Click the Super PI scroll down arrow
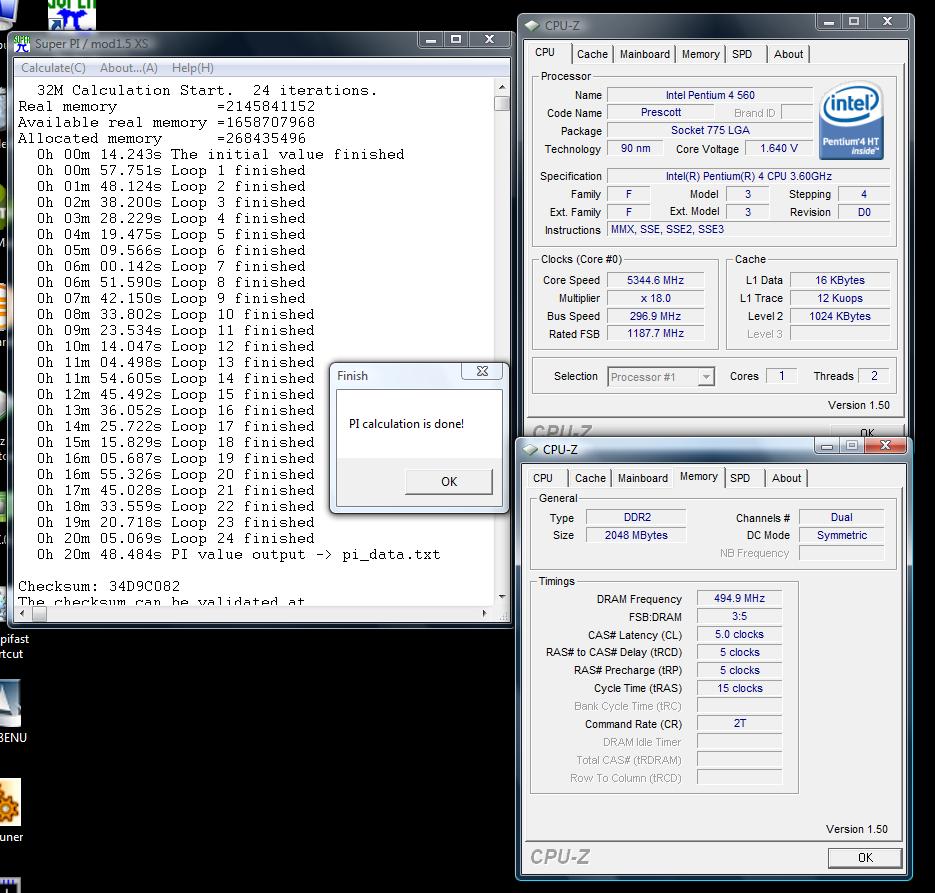This screenshot has height=893, width=935. pyautogui.click(x=502, y=597)
